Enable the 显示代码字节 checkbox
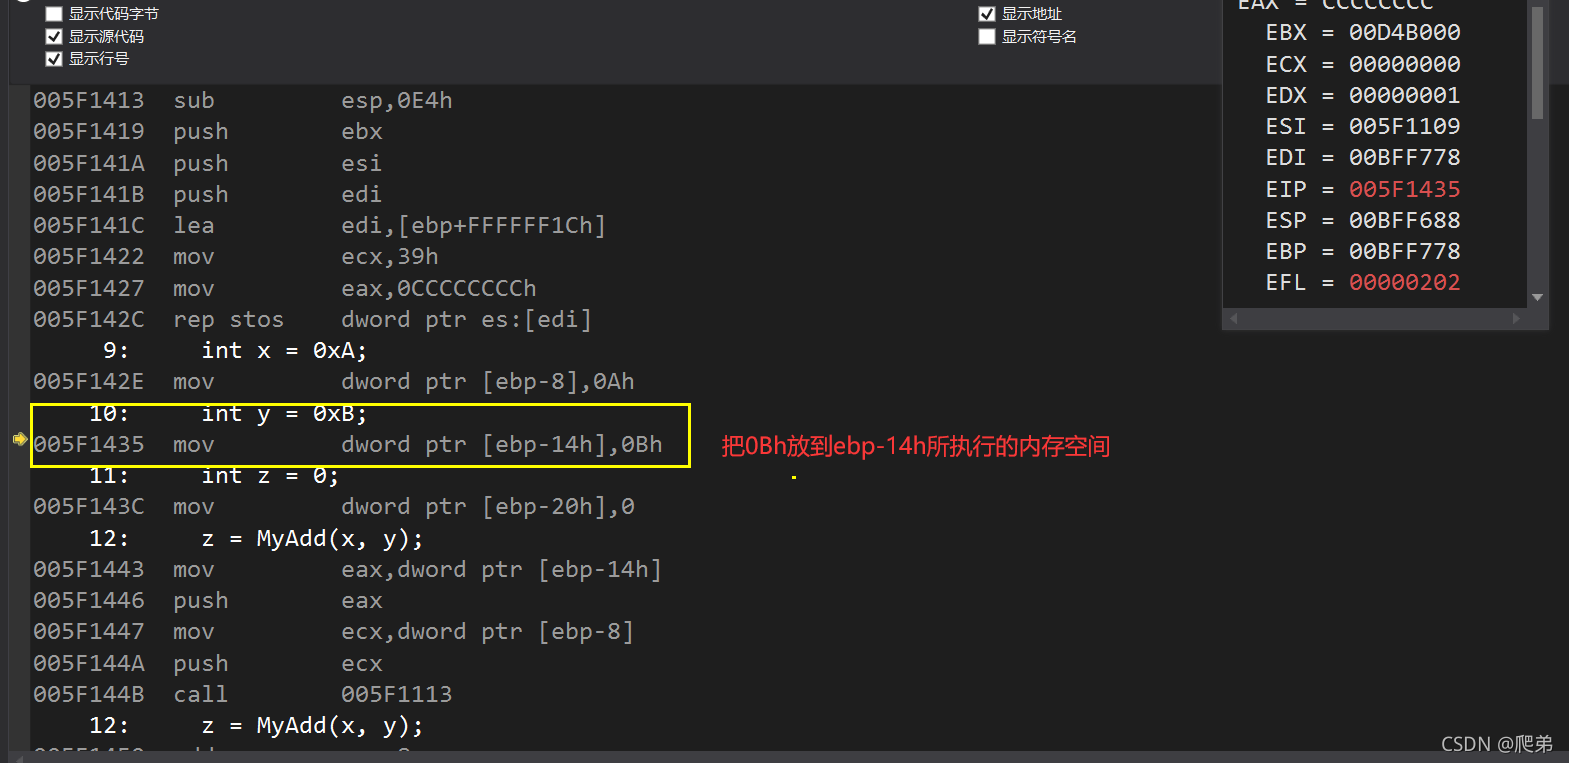 point(54,14)
